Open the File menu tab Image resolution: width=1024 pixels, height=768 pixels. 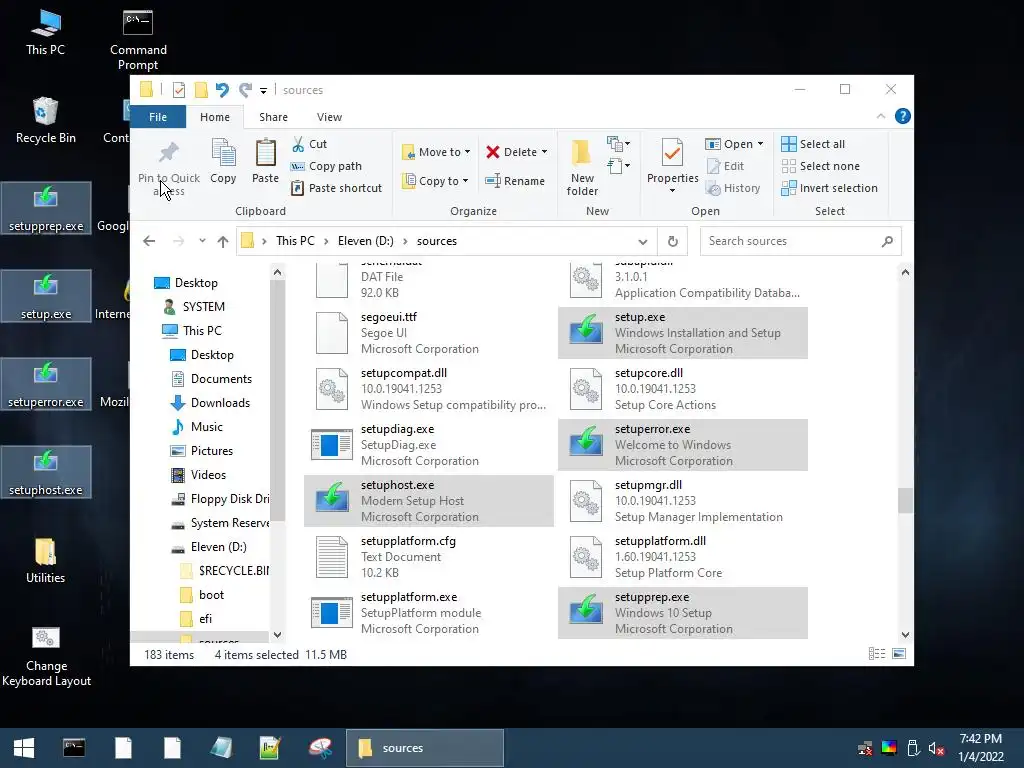click(x=158, y=117)
